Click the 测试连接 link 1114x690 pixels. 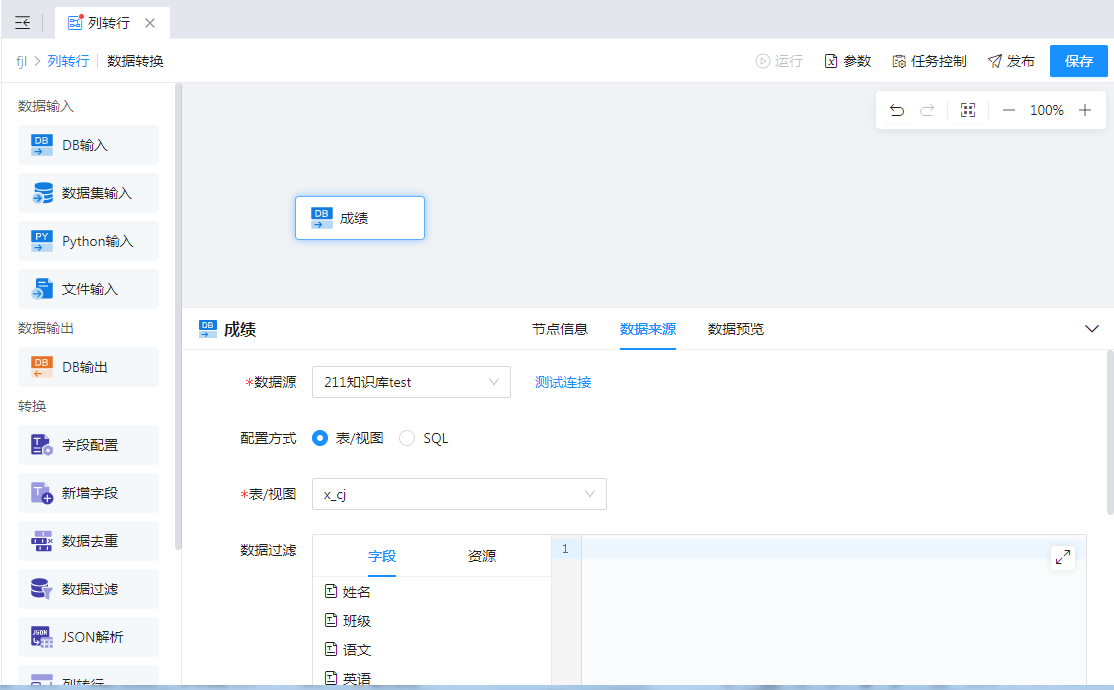[563, 382]
